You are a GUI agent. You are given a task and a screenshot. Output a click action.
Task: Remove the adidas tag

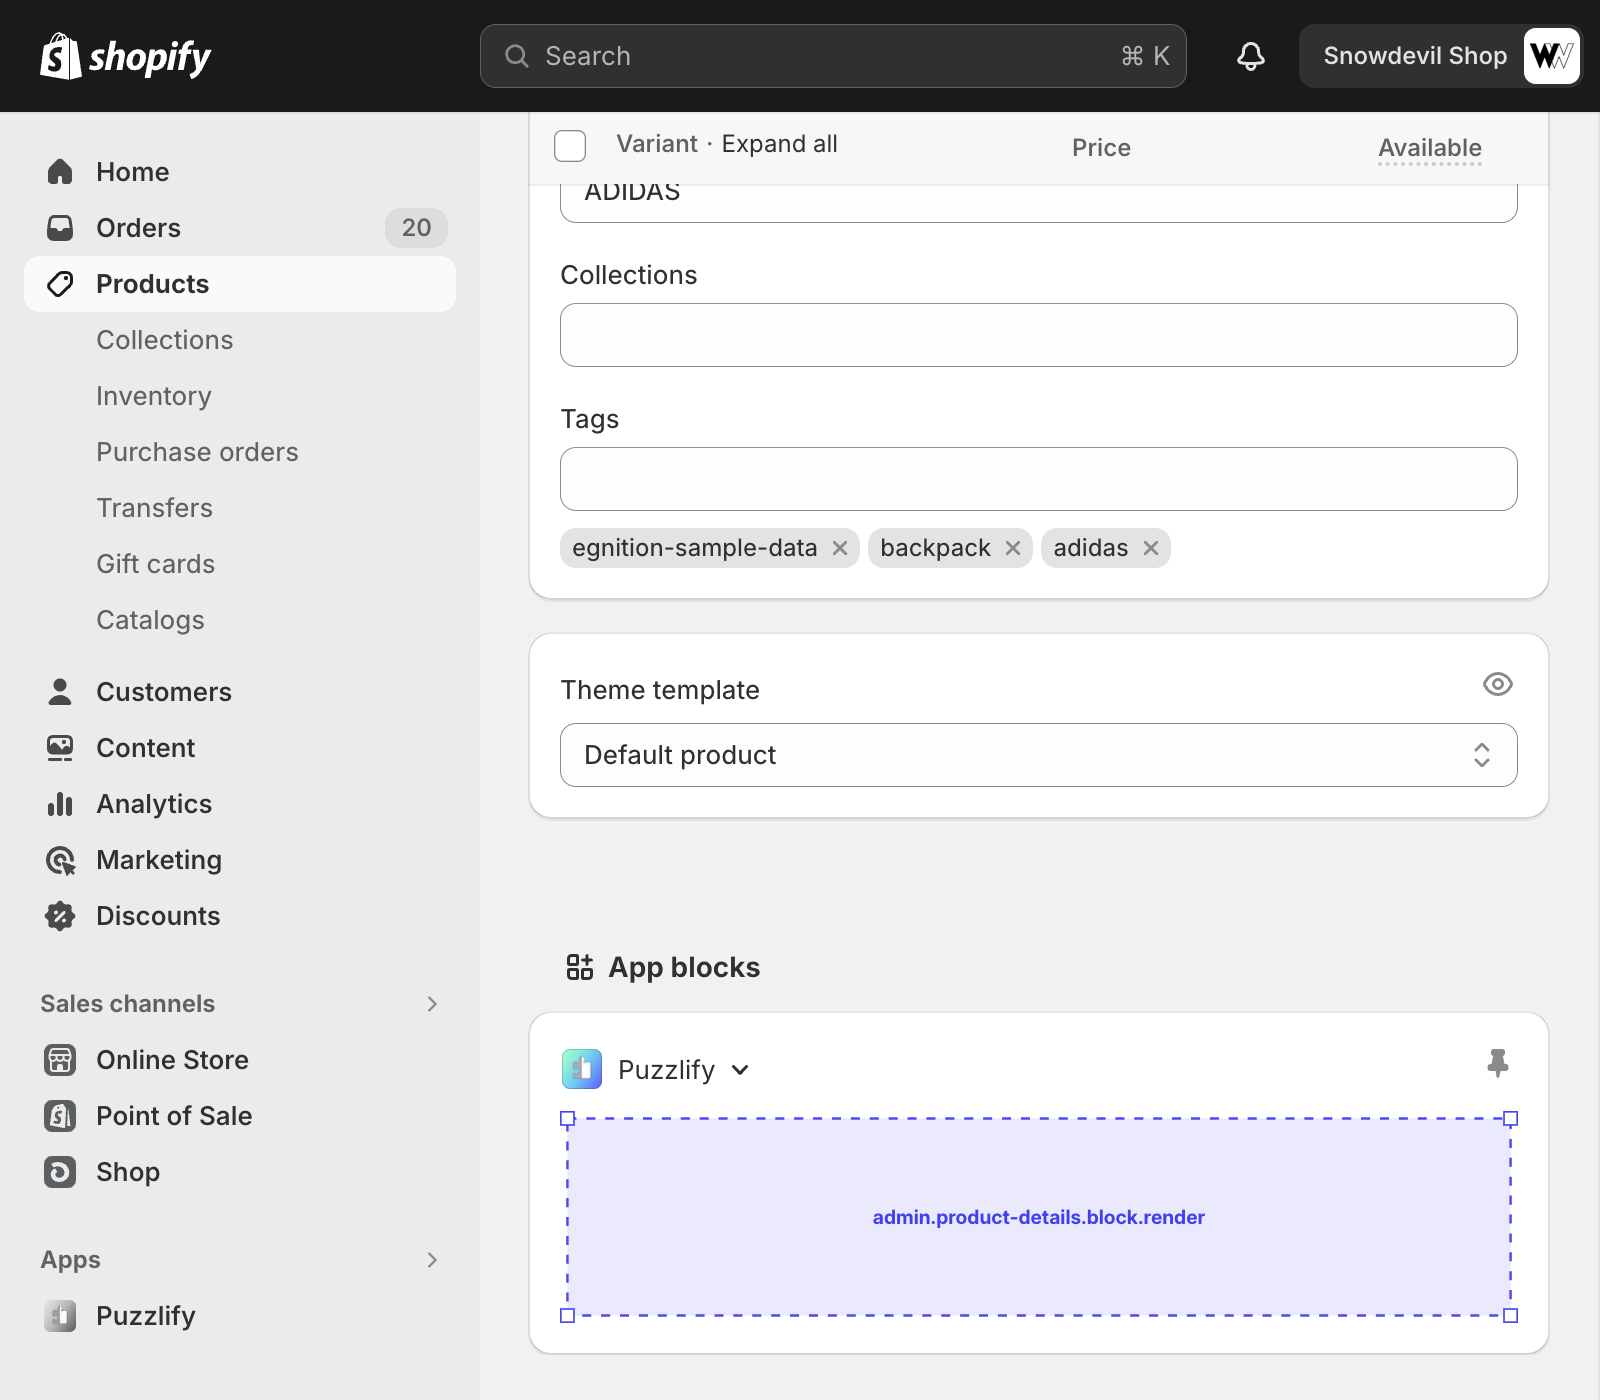1151,548
